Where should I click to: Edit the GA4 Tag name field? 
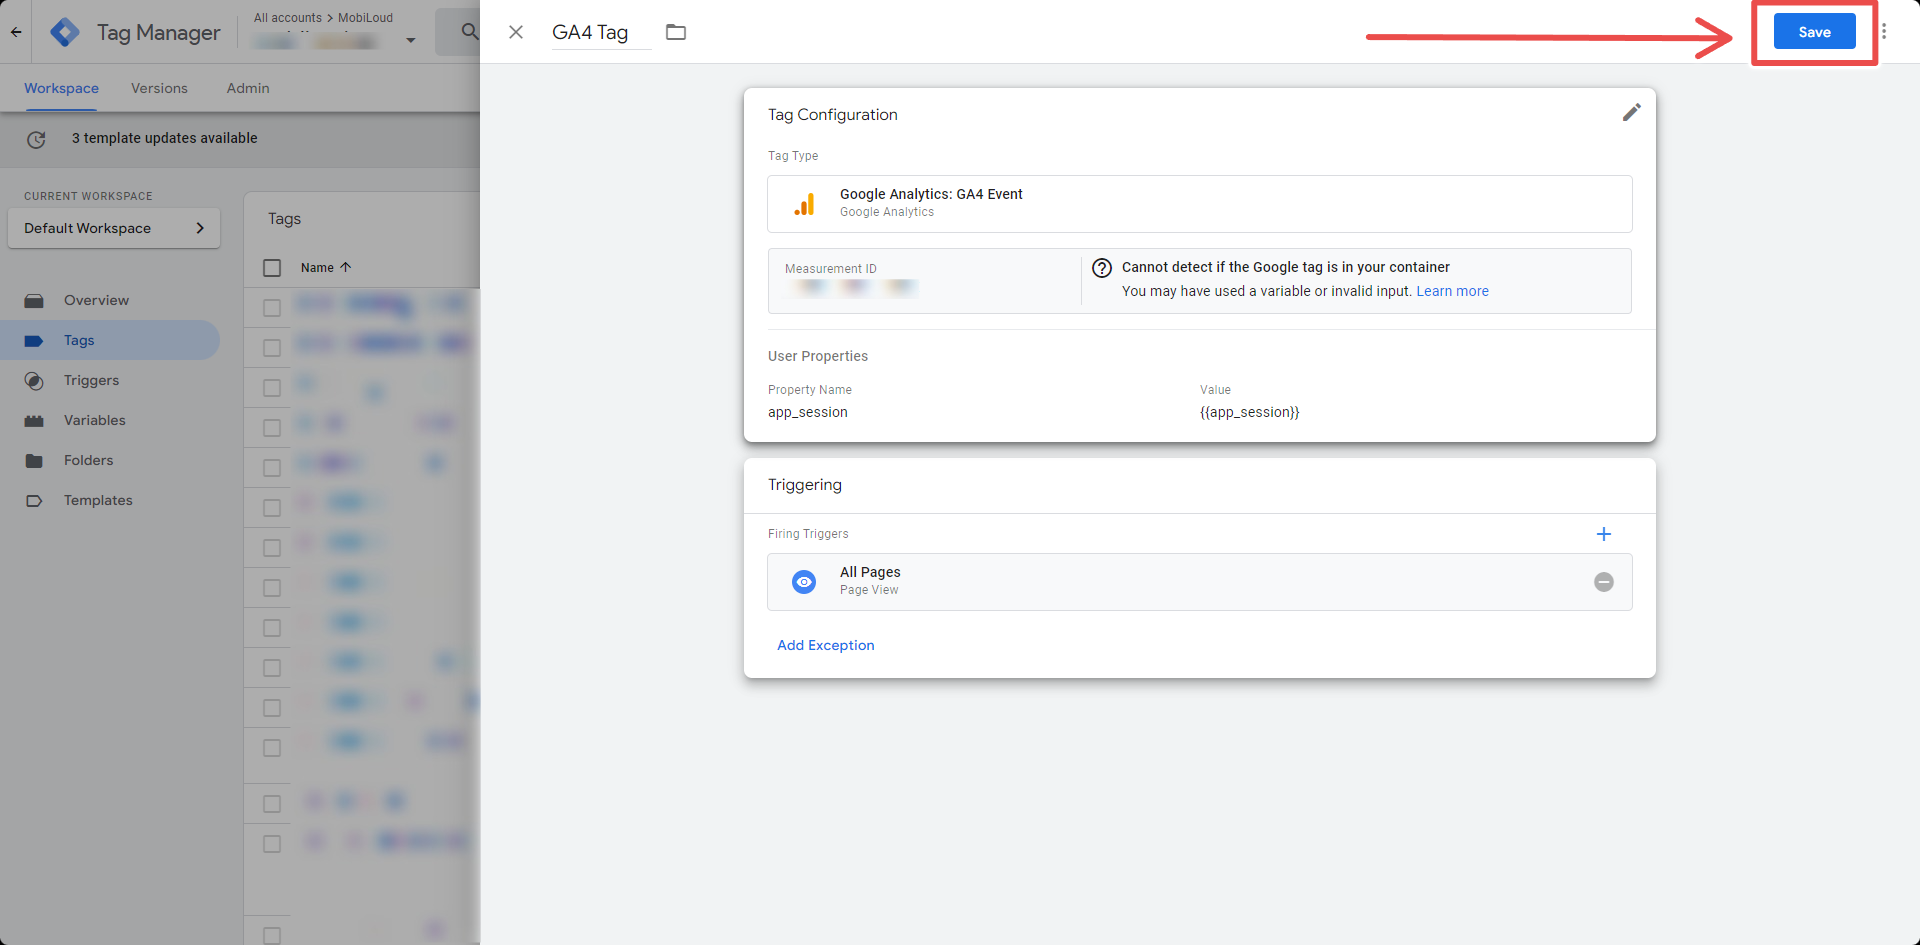click(601, 32)
